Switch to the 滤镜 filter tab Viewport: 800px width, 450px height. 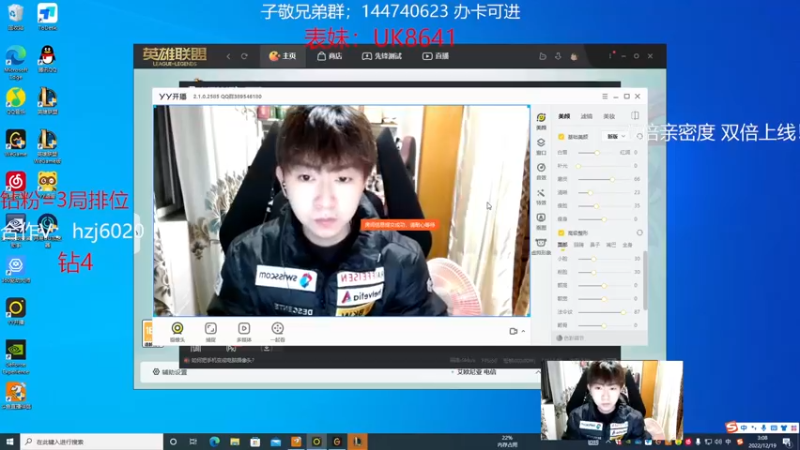(587, 116)
